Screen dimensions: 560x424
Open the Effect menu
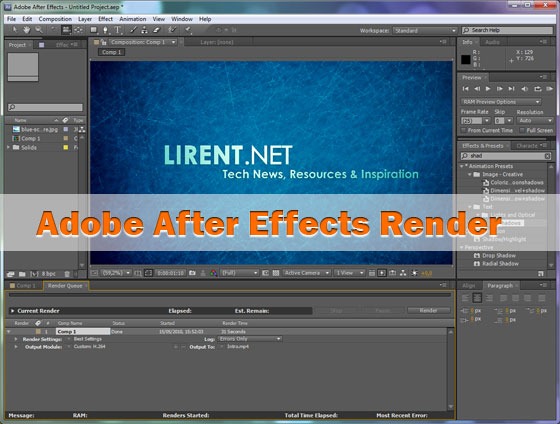[x=105, y=19]
